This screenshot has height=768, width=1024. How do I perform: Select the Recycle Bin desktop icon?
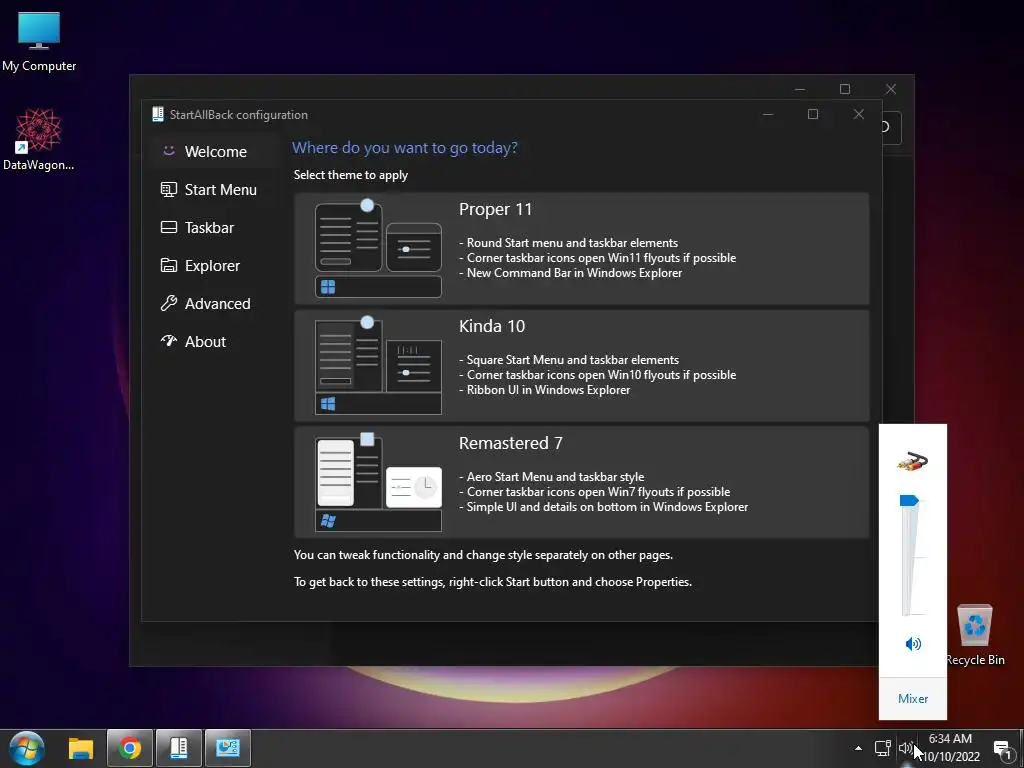pos(975,635)
